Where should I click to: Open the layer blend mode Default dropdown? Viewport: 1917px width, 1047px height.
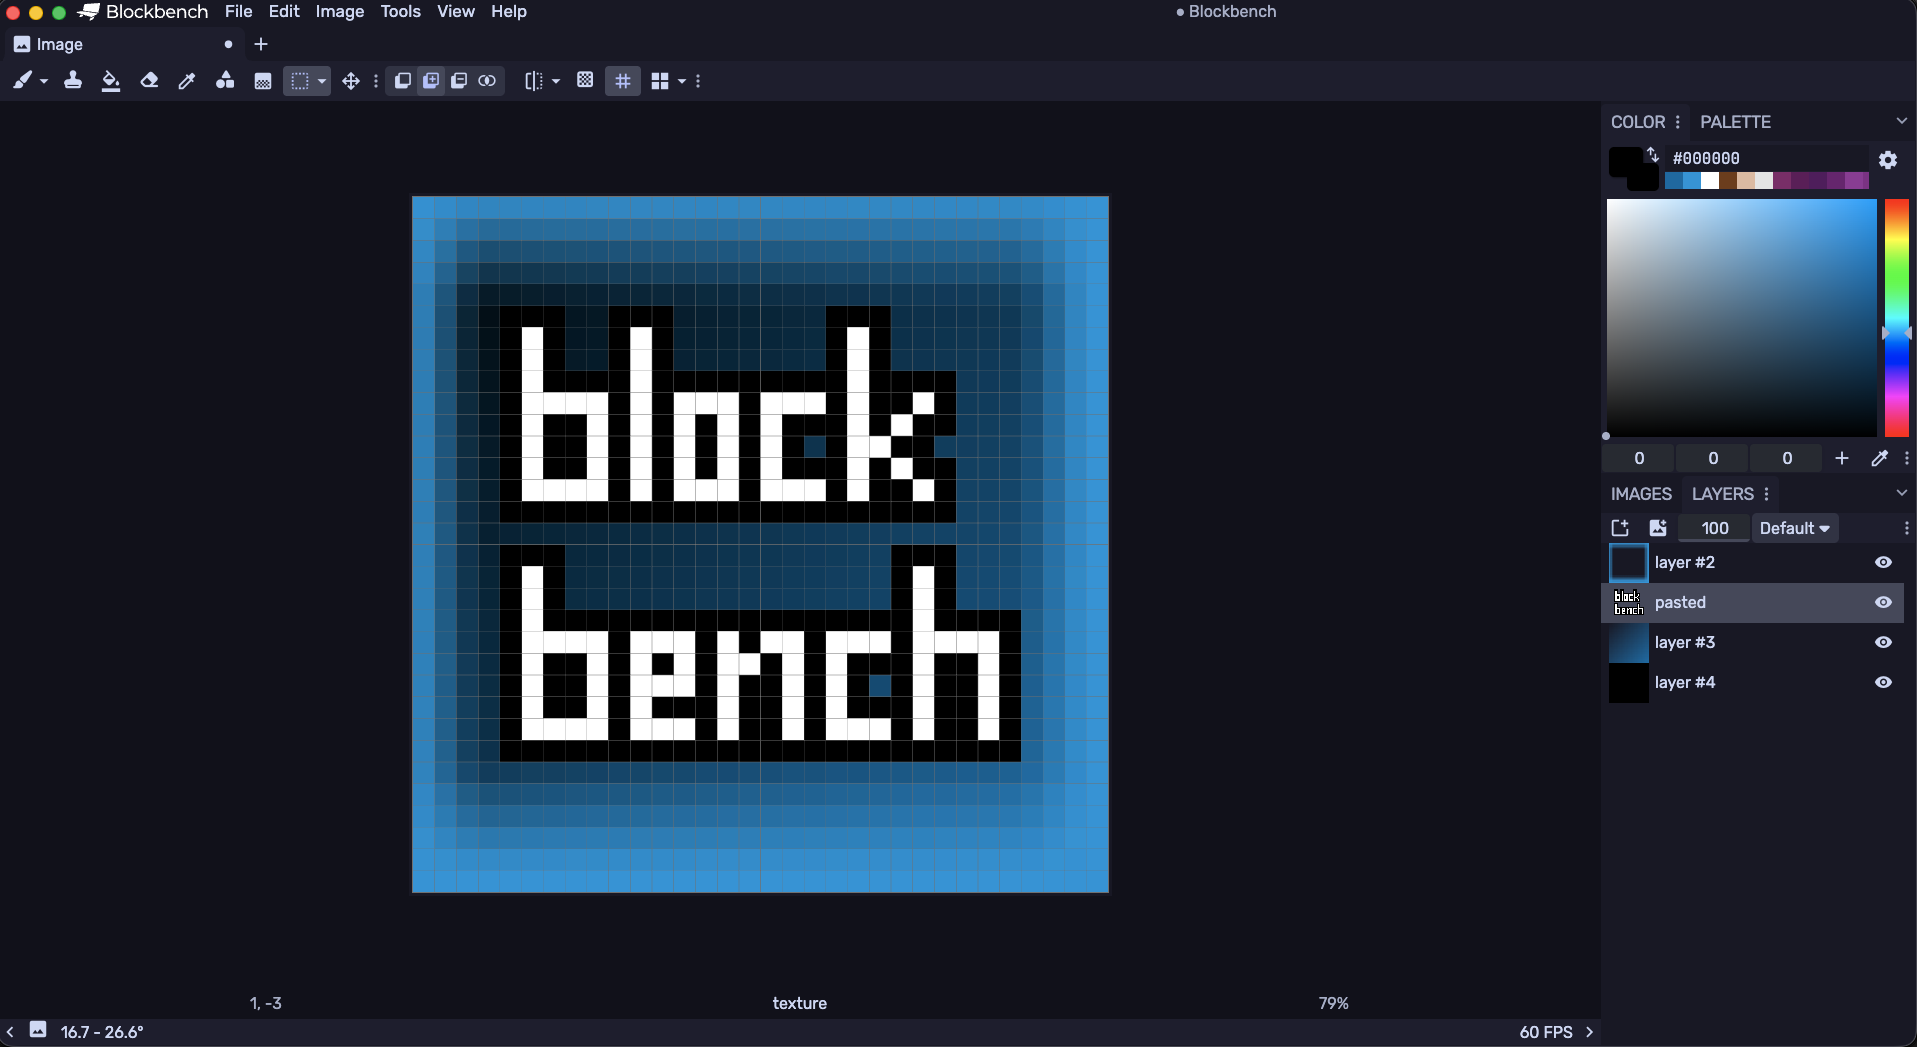pos(1795,528)
